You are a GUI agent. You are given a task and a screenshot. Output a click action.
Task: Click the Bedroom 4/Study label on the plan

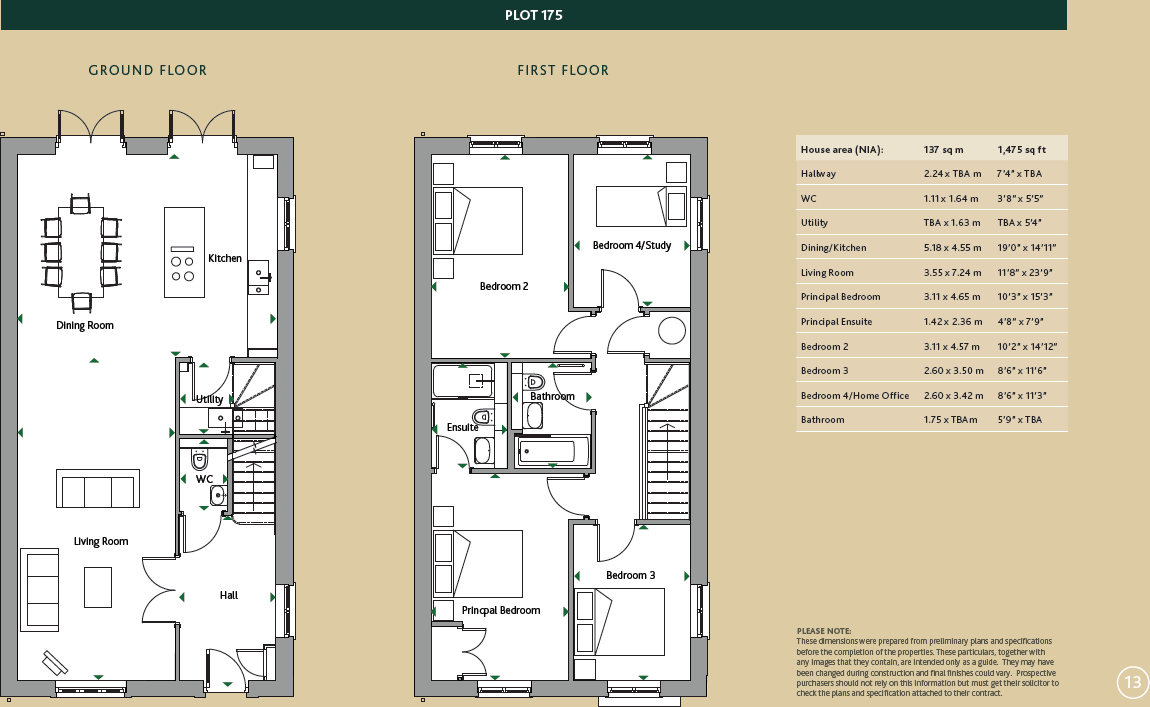click(x=632, y=245)
